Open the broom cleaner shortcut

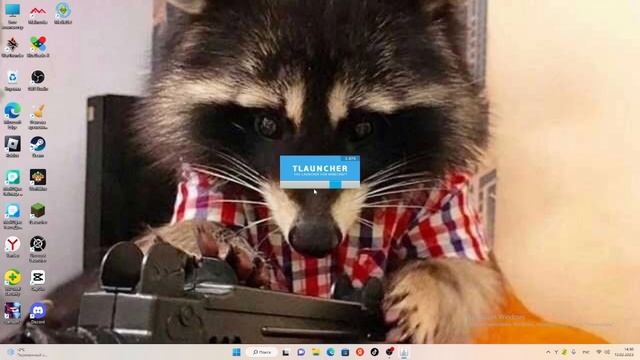tap(38, 116)
